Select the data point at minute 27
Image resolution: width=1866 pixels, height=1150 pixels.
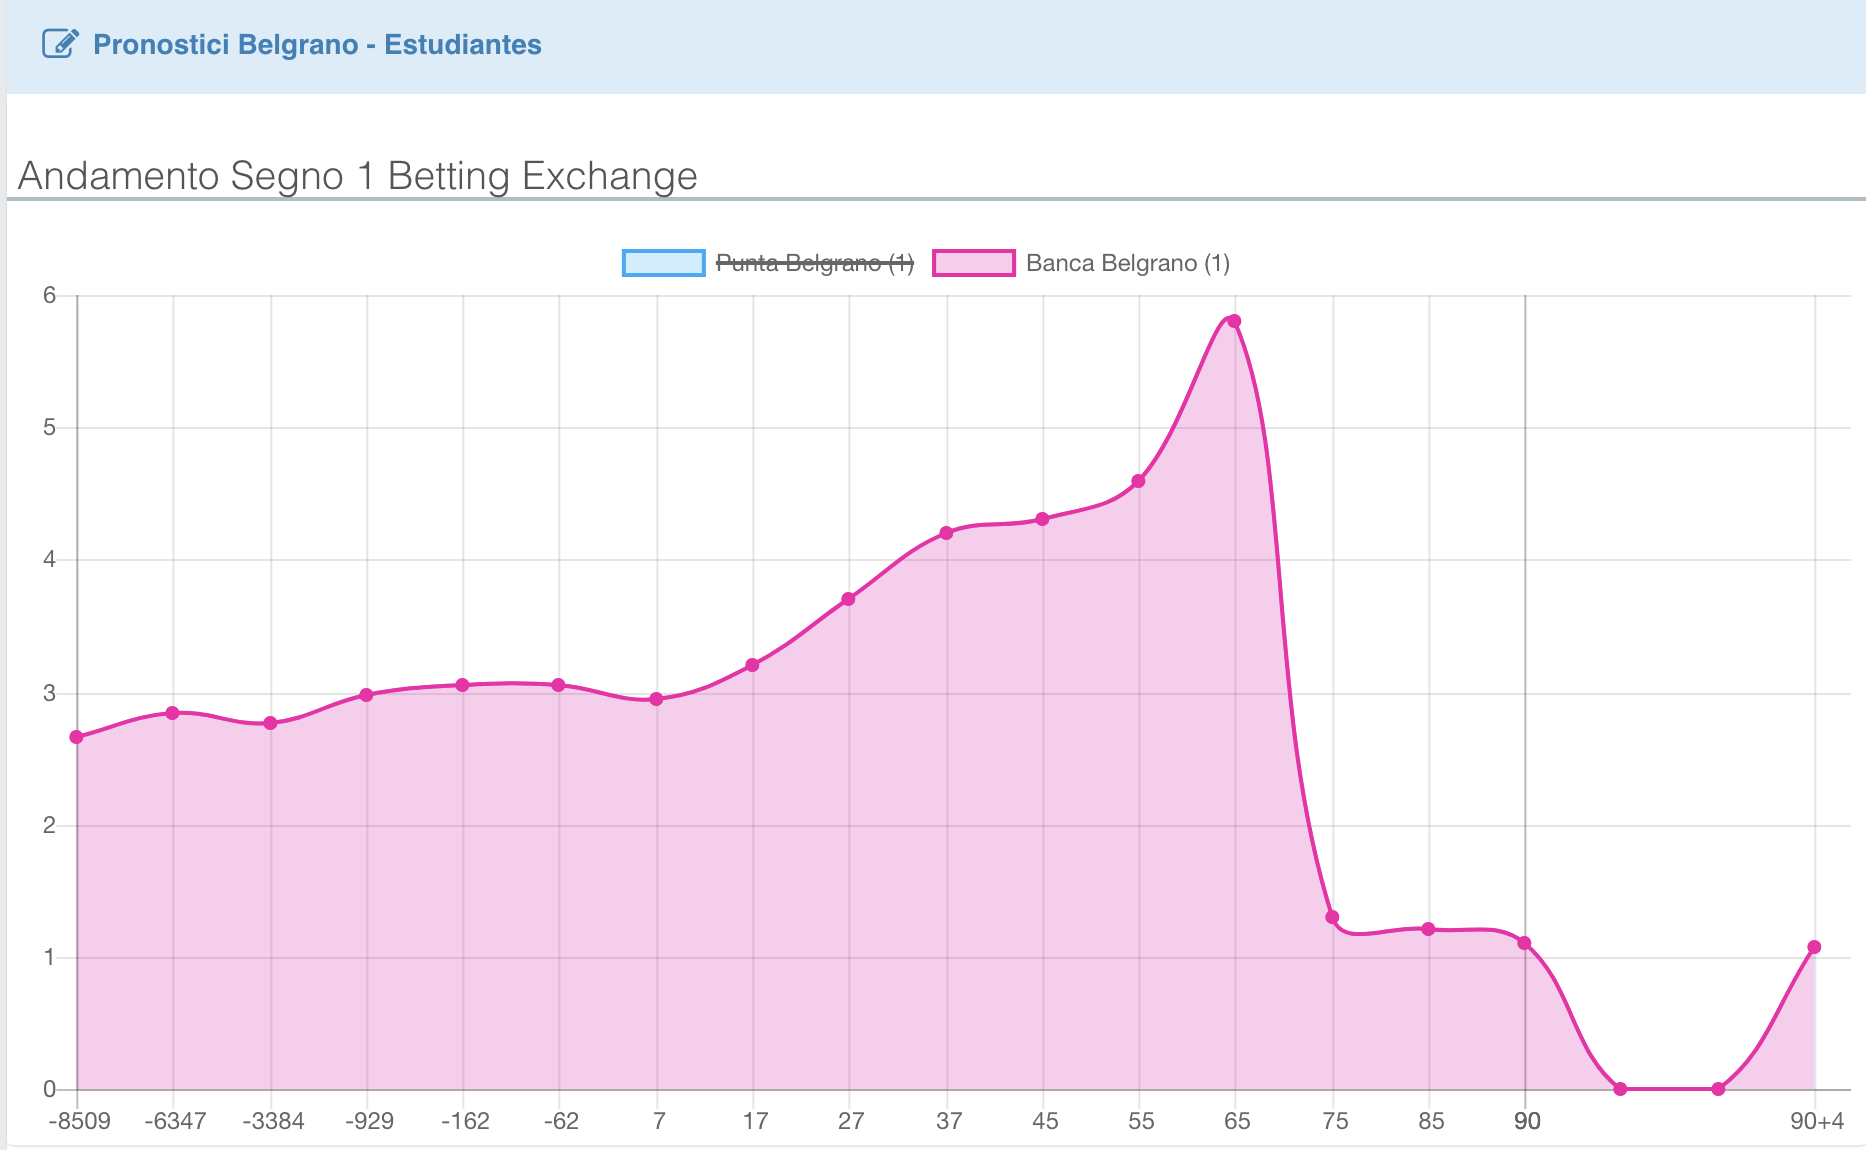(x=848, y=599)
